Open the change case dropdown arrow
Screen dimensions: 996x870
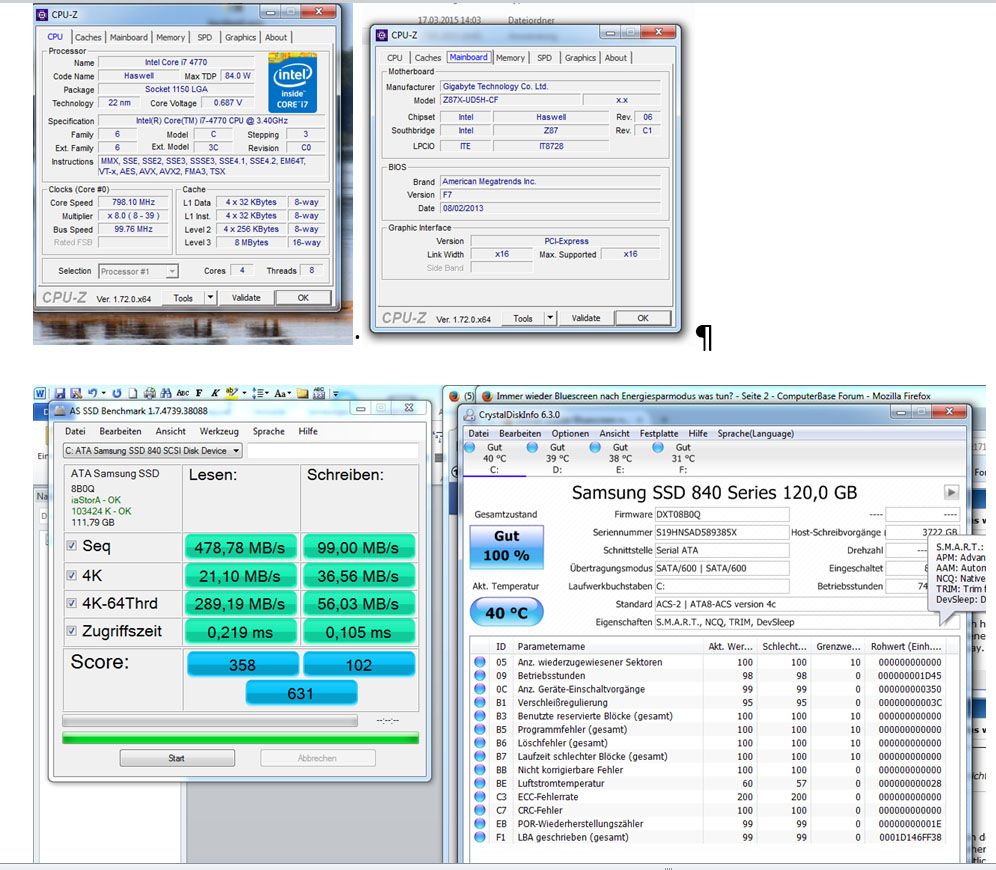[x=290, y=394]
